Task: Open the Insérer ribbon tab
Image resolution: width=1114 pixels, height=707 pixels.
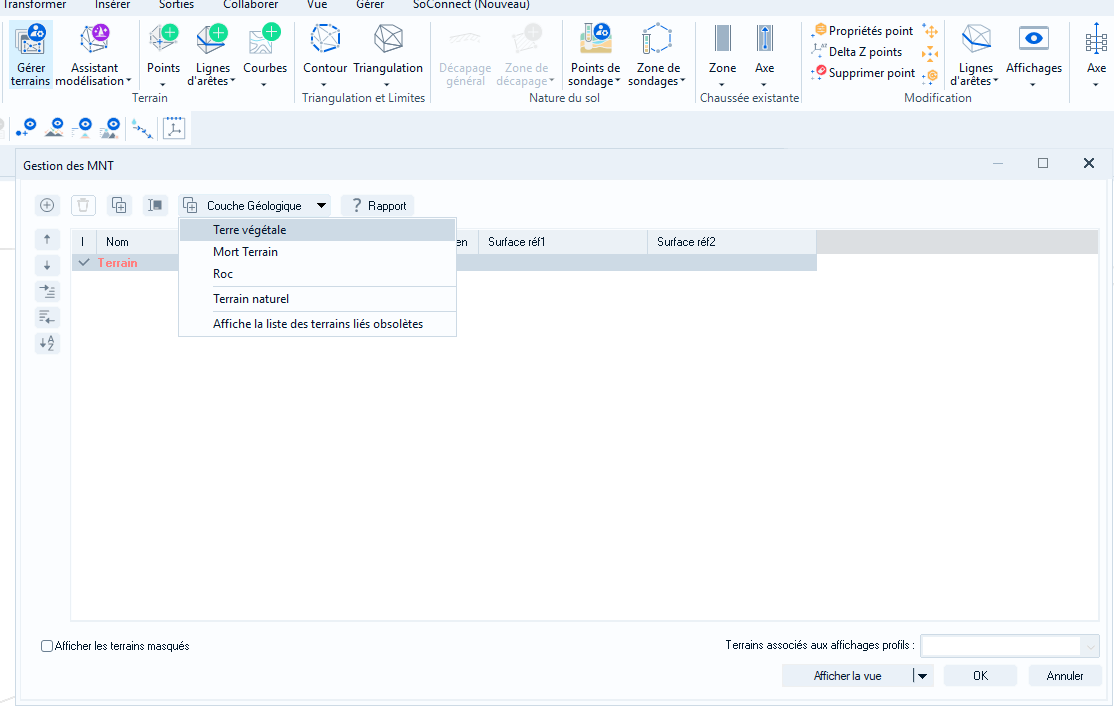Action: tap(112, 5)
